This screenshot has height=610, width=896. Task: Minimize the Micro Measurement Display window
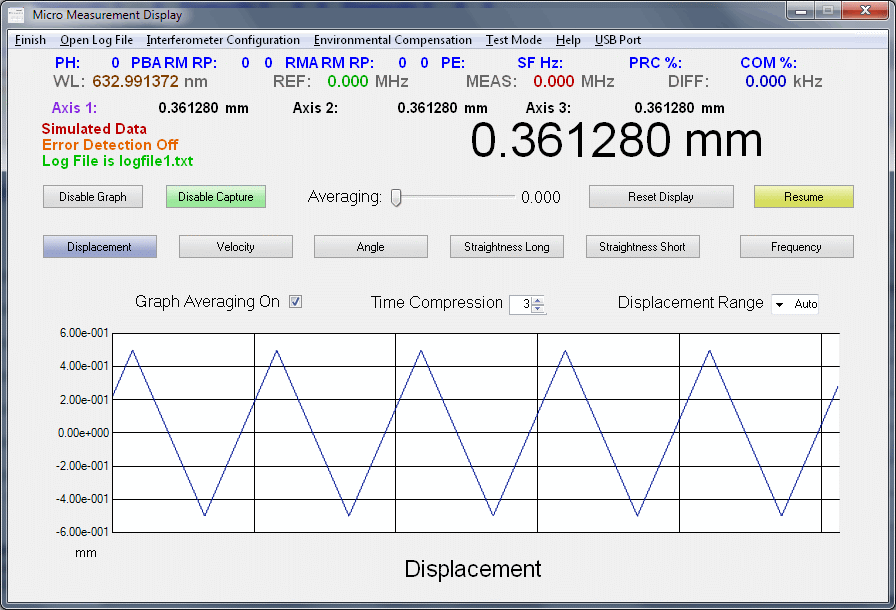coord(802,11)
